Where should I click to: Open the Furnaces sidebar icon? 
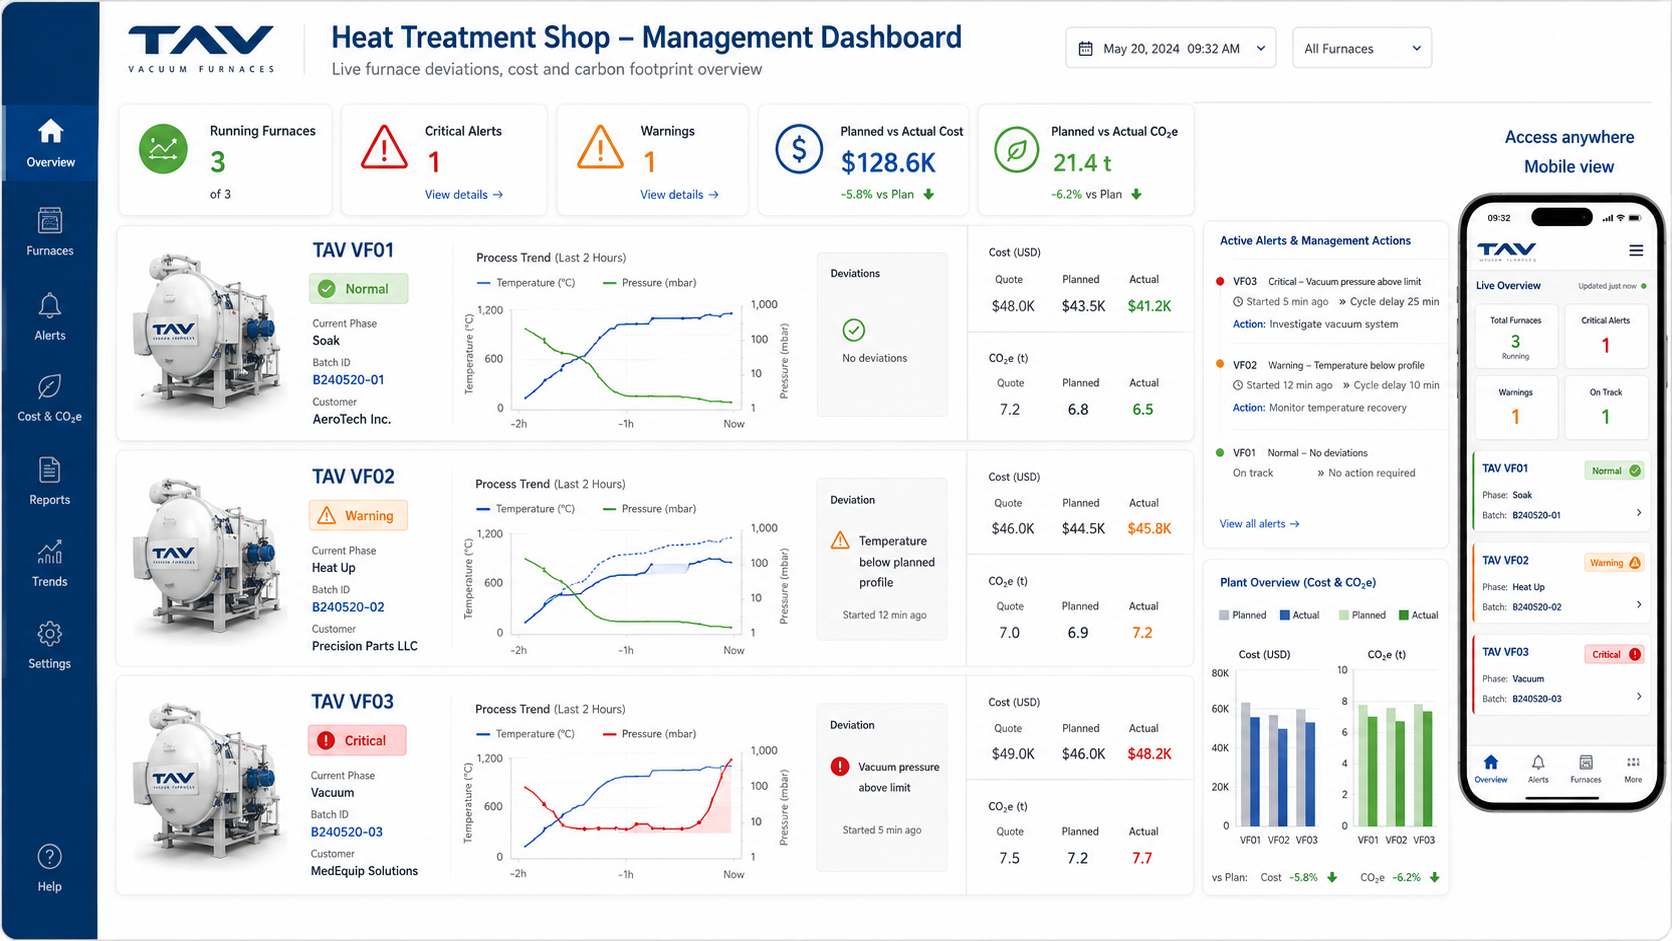point(50,221)
